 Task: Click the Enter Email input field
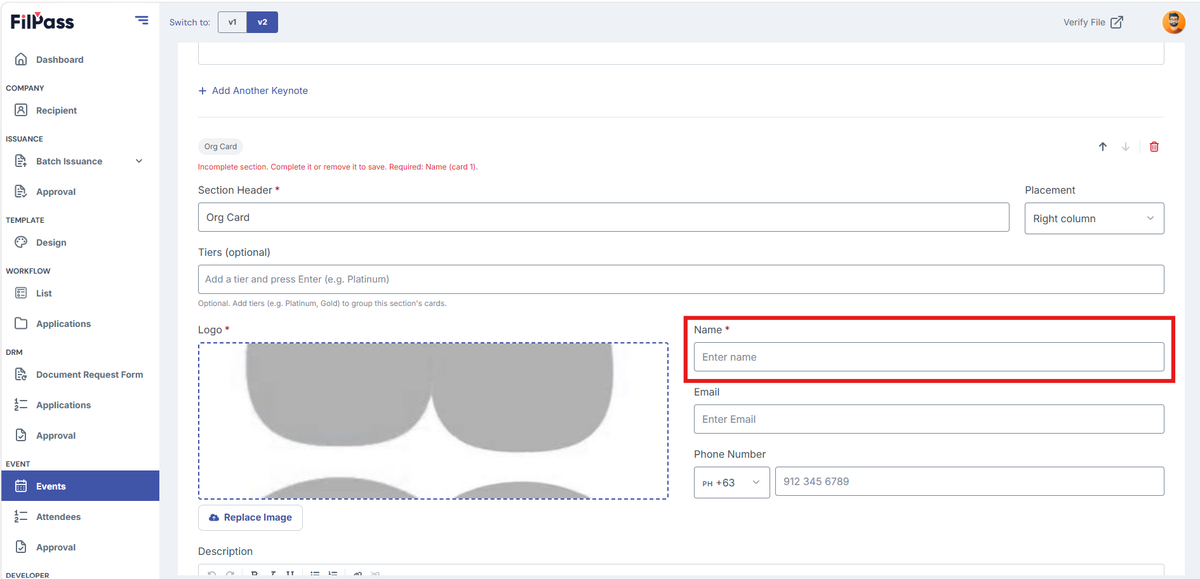[929, 419]
